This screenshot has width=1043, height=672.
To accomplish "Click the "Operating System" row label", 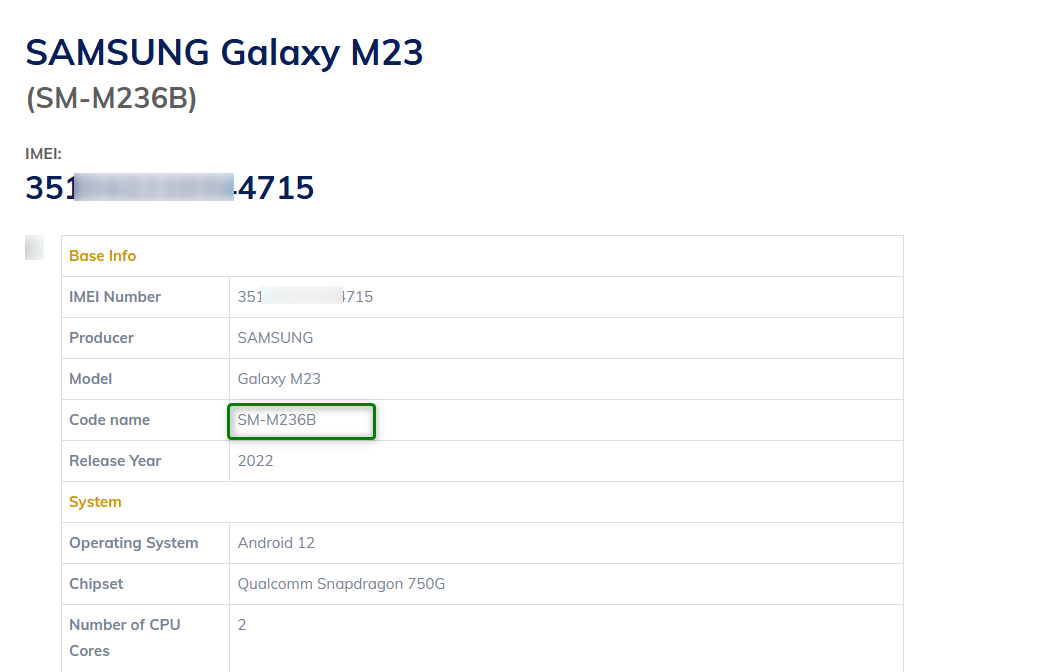I will point(133,543).
